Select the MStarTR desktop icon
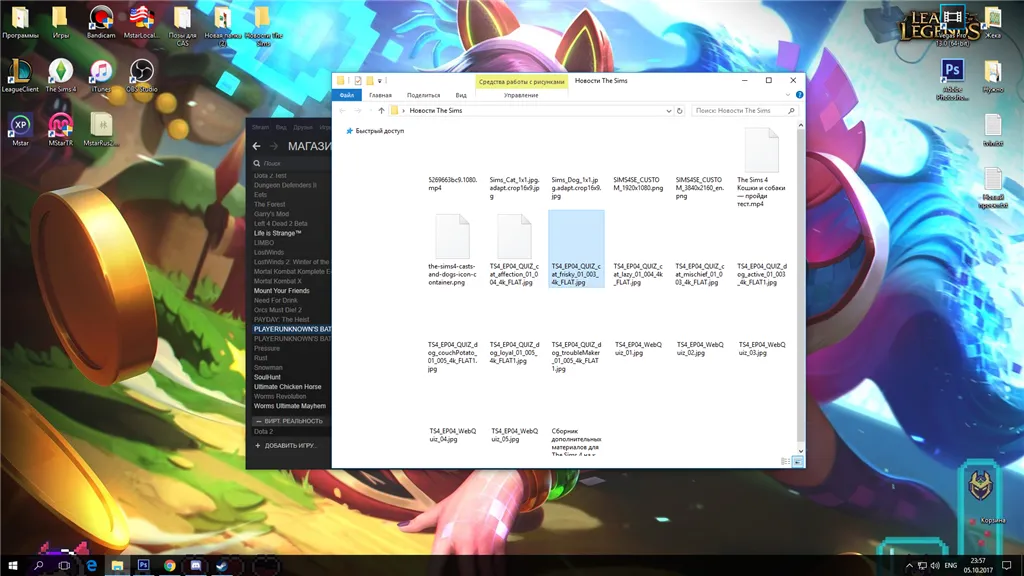This screenshot has height=576, width=1024. (61, 129)
